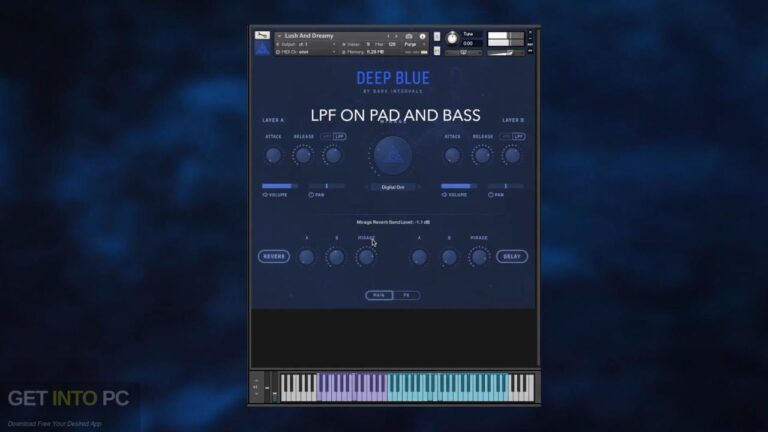
Task: Enable HPF filter on Layer A
Action: (327, 136)
